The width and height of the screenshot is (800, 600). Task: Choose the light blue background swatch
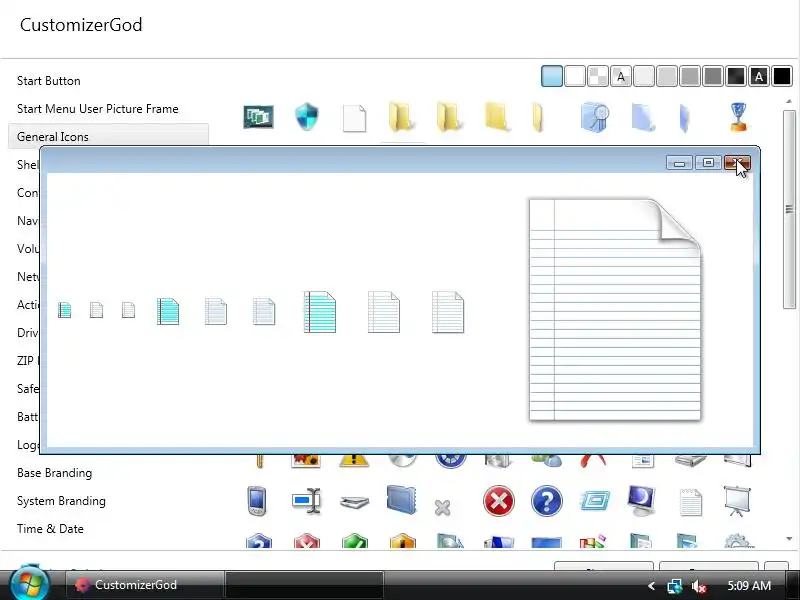pos(552,76)
